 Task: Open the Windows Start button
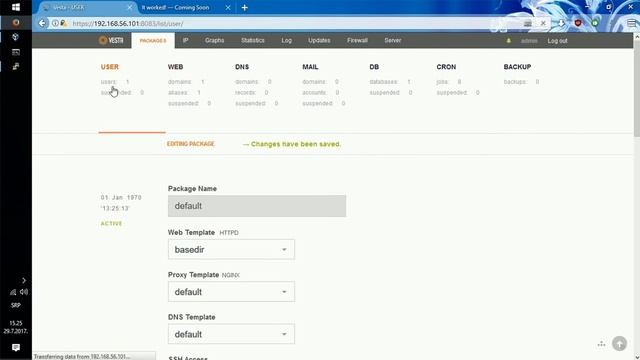click(x=16, y=7)
